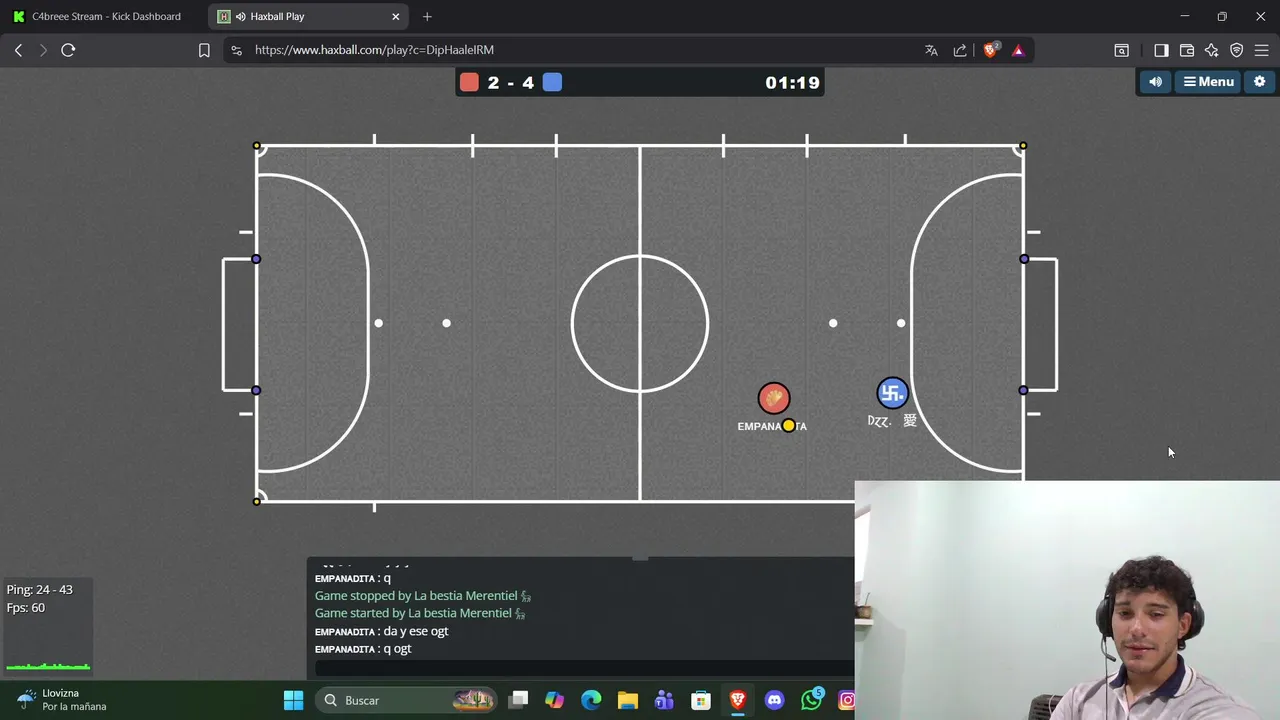Screen dimensions: 1280x720
Task: Click the Fps: 60 readout
Action: pyautogui.click(x=25, y=608)
